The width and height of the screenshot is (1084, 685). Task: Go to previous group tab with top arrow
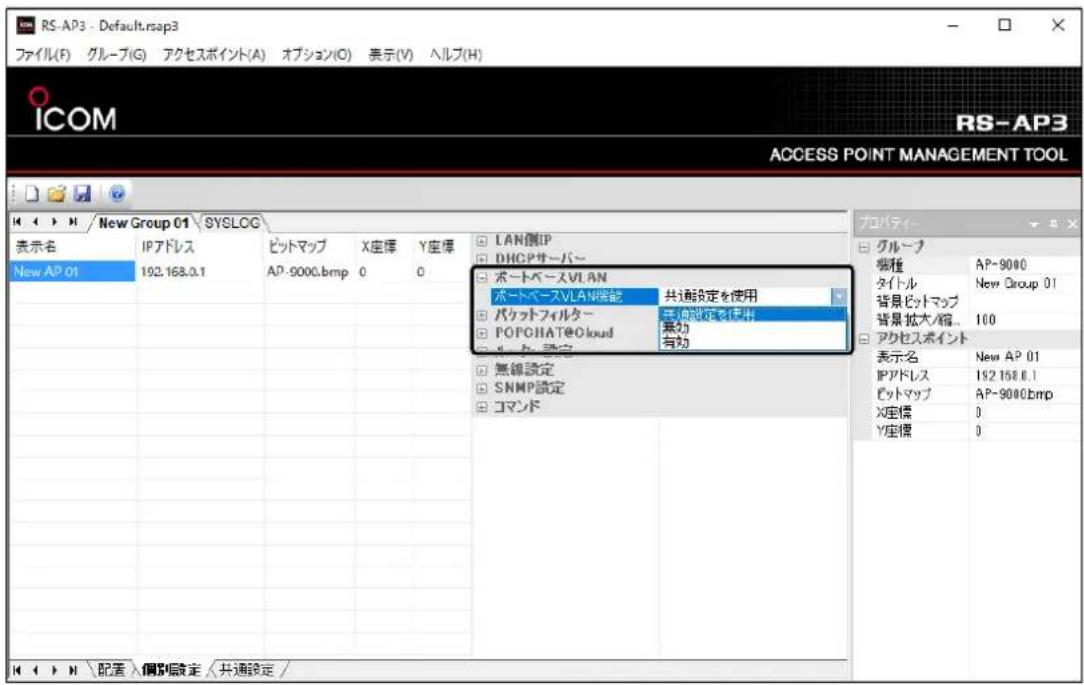tap(34, 223)
